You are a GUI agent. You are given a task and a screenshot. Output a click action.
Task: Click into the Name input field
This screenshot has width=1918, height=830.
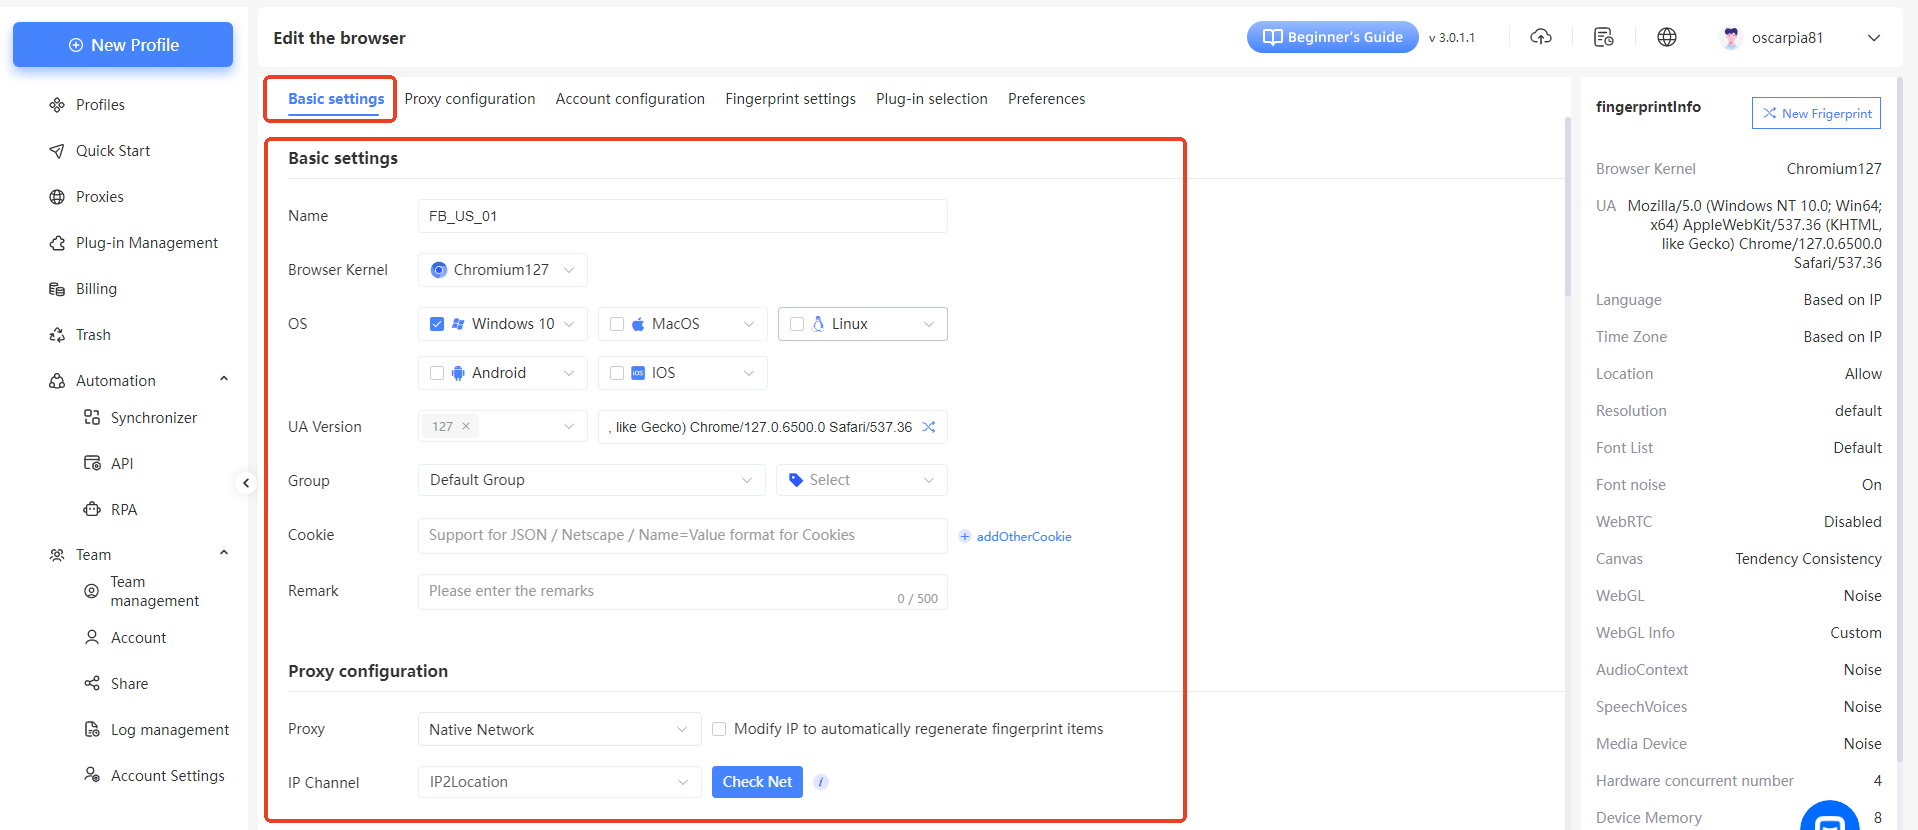(682, 216)
